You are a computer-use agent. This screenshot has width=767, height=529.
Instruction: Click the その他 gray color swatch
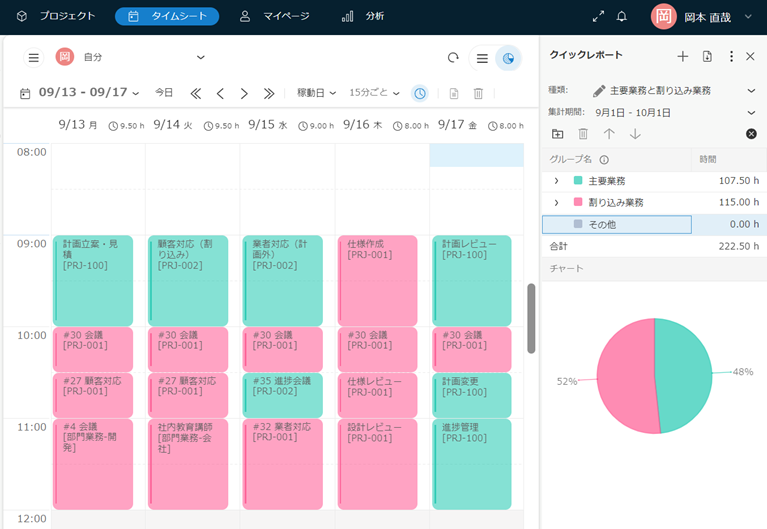(x=578, y=224)
